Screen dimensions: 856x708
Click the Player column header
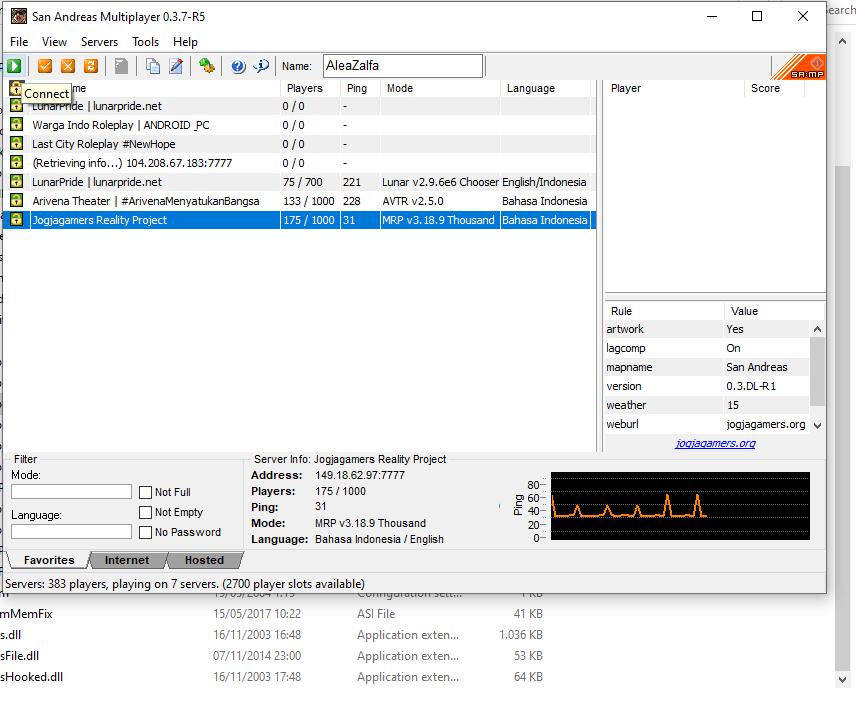[674, 88]
